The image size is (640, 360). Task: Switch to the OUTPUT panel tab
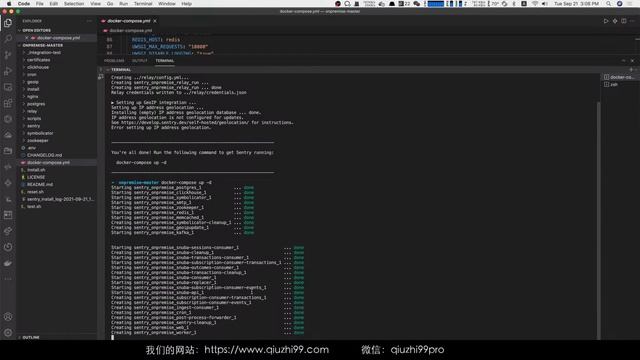pos(139,60)
